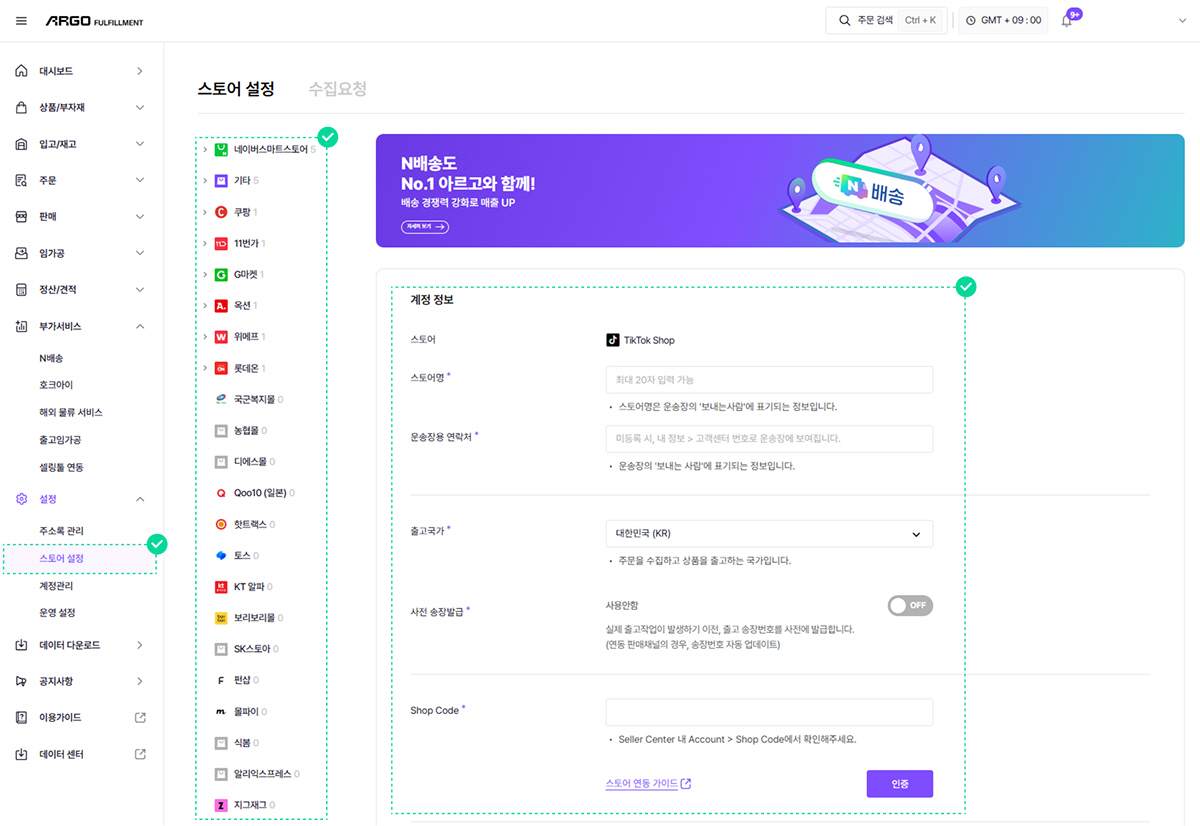Switch to the 수집요청 tab

337,89
